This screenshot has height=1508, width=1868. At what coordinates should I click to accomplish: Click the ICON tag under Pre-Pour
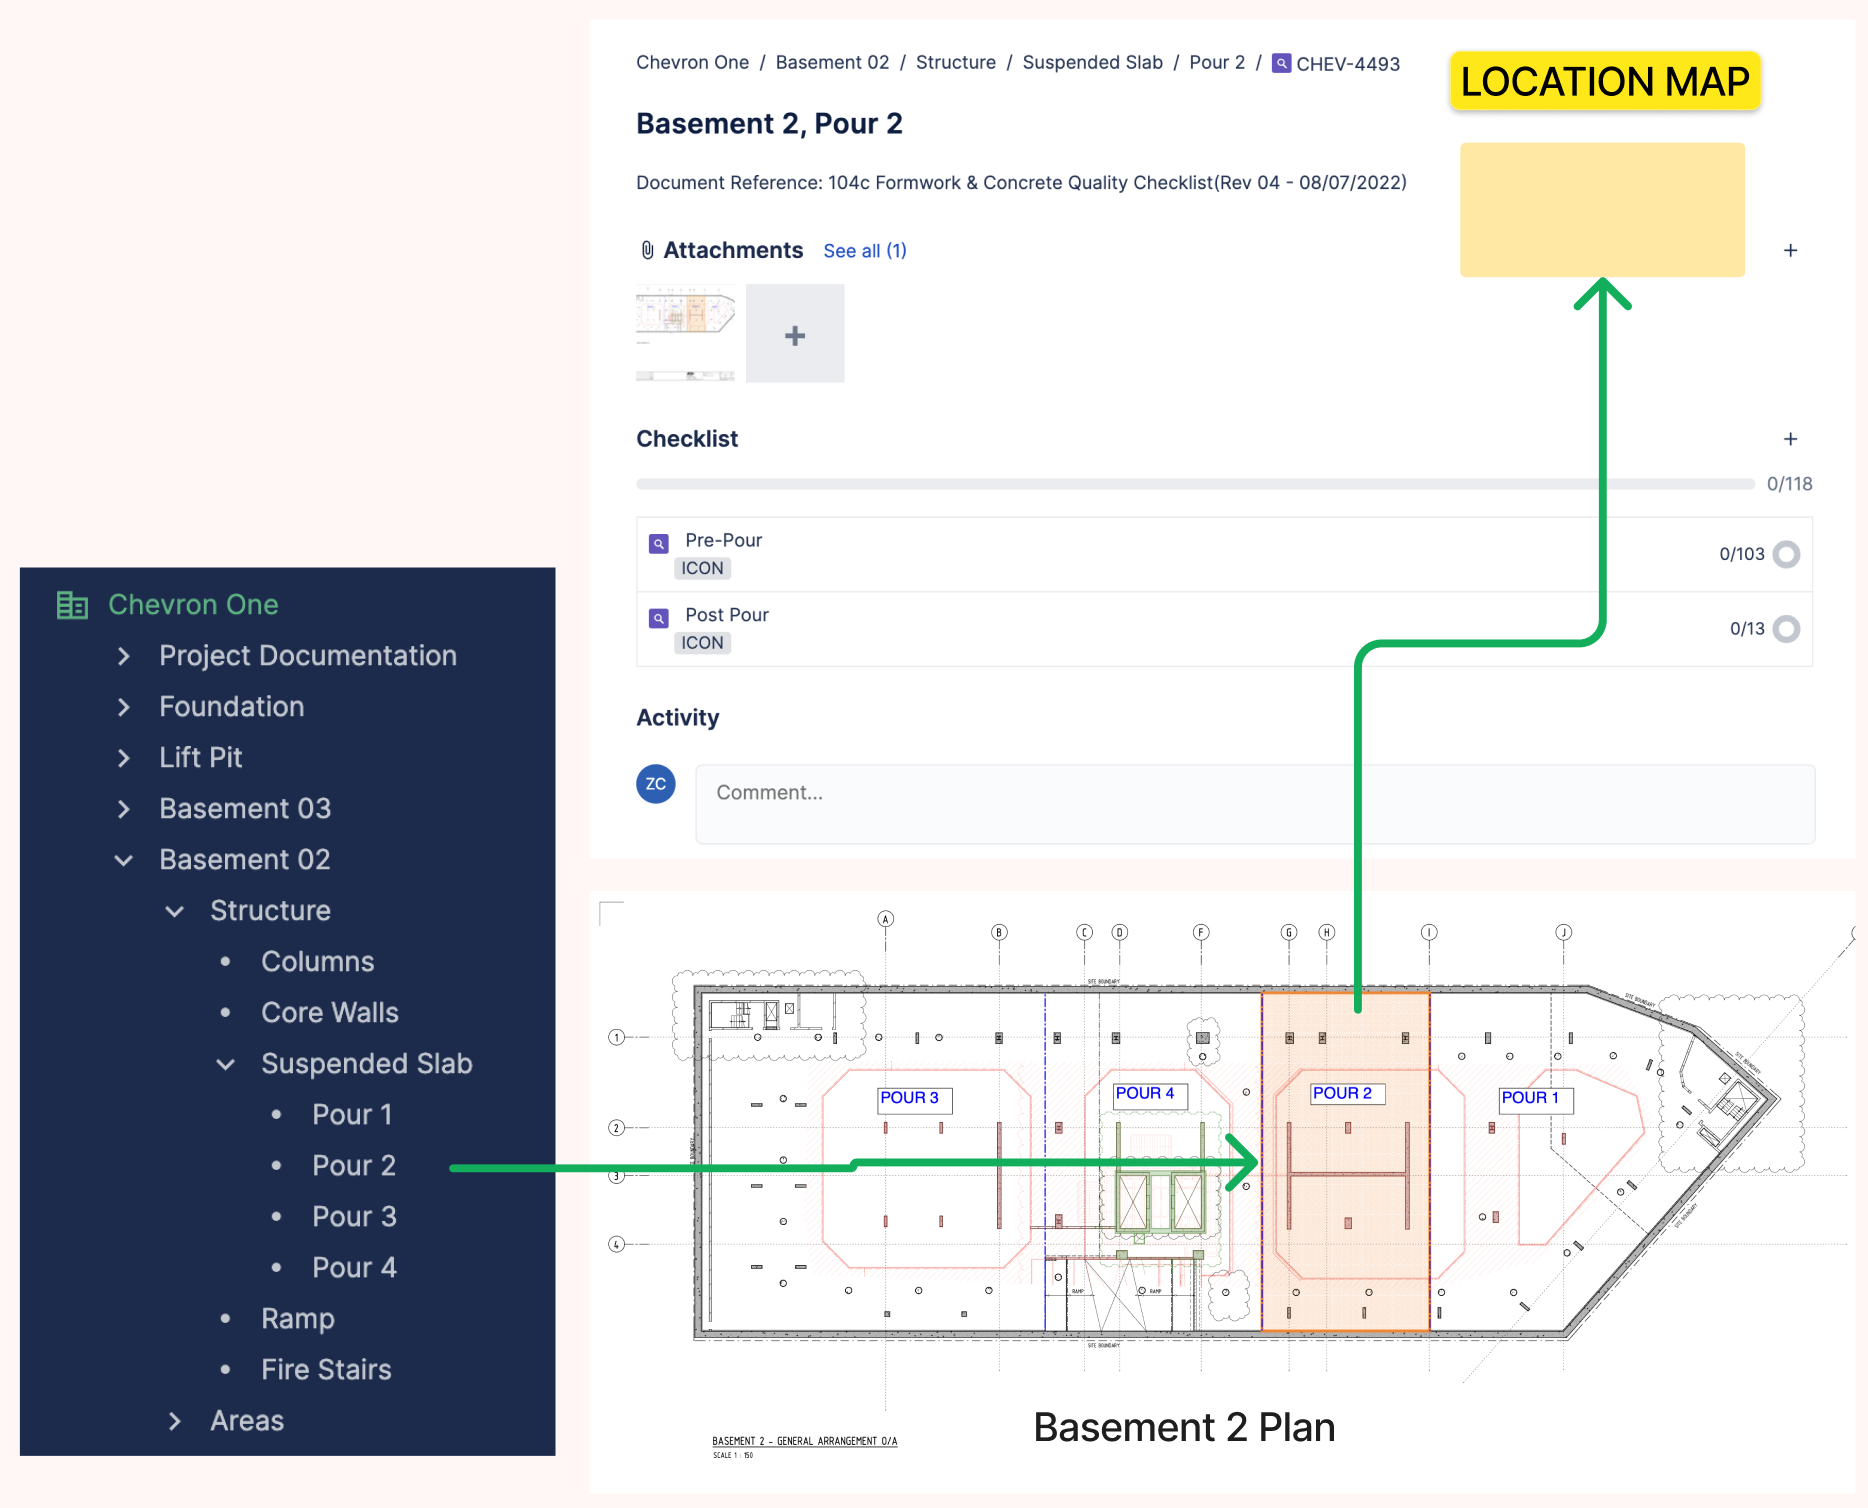702,568
